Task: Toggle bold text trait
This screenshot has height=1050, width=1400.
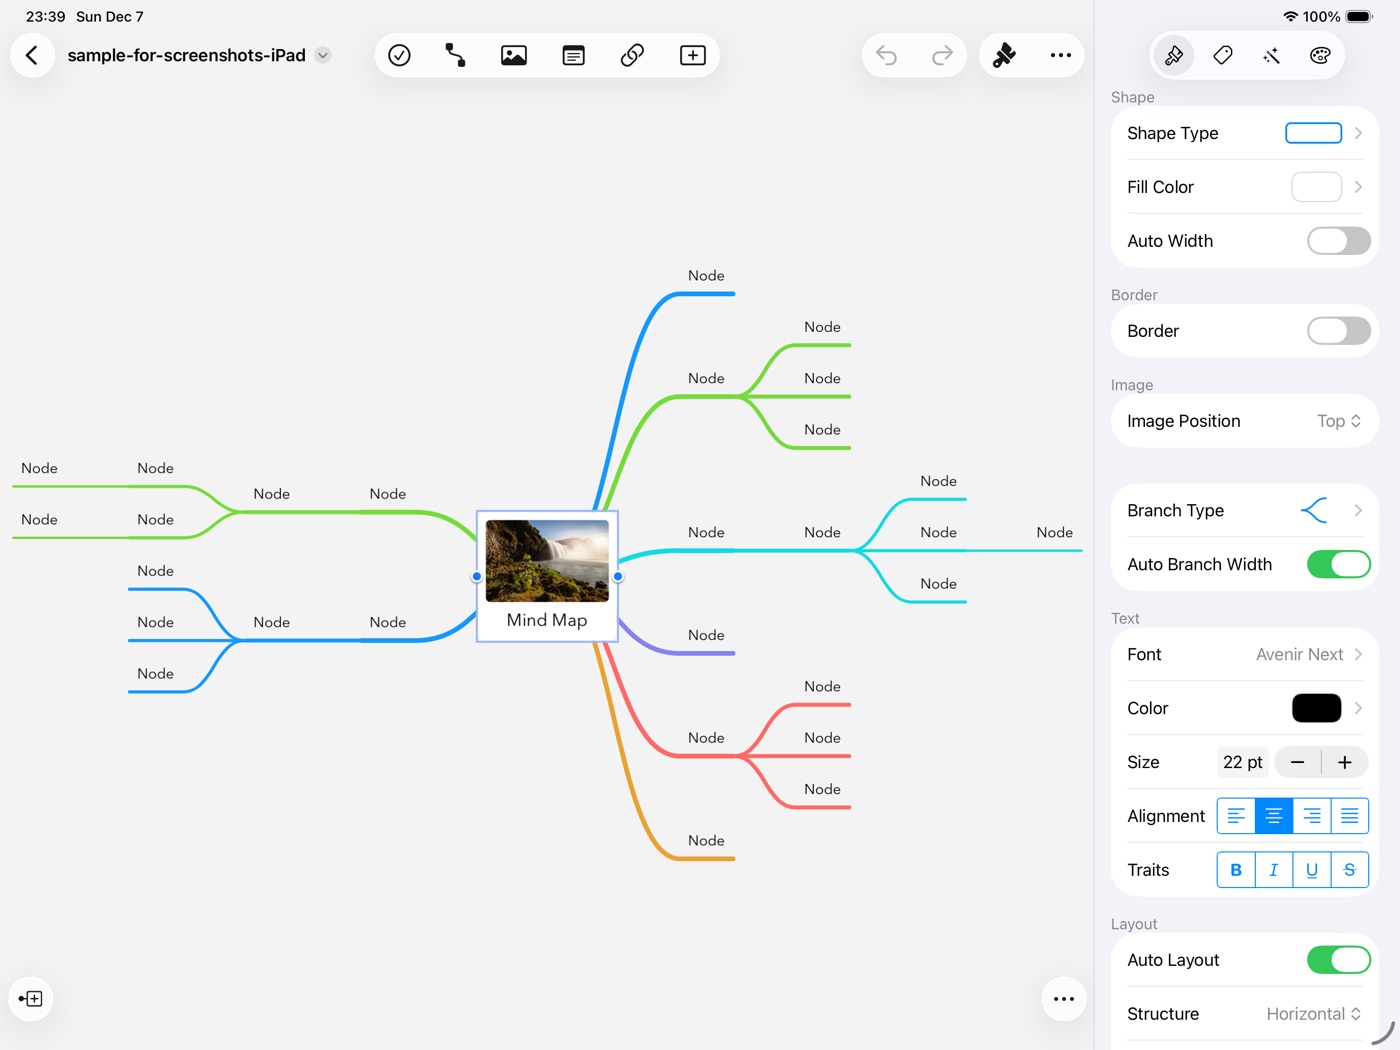Action: (1236, 870)
